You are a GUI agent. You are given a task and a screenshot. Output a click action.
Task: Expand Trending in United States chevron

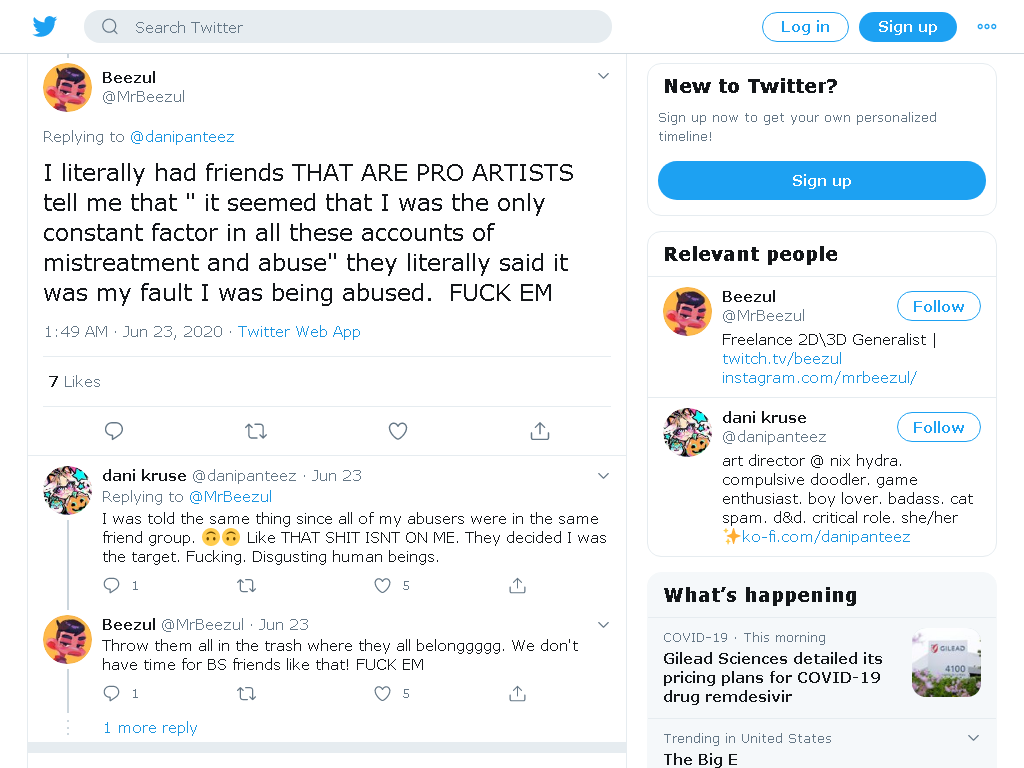click(x=973, y=738)
